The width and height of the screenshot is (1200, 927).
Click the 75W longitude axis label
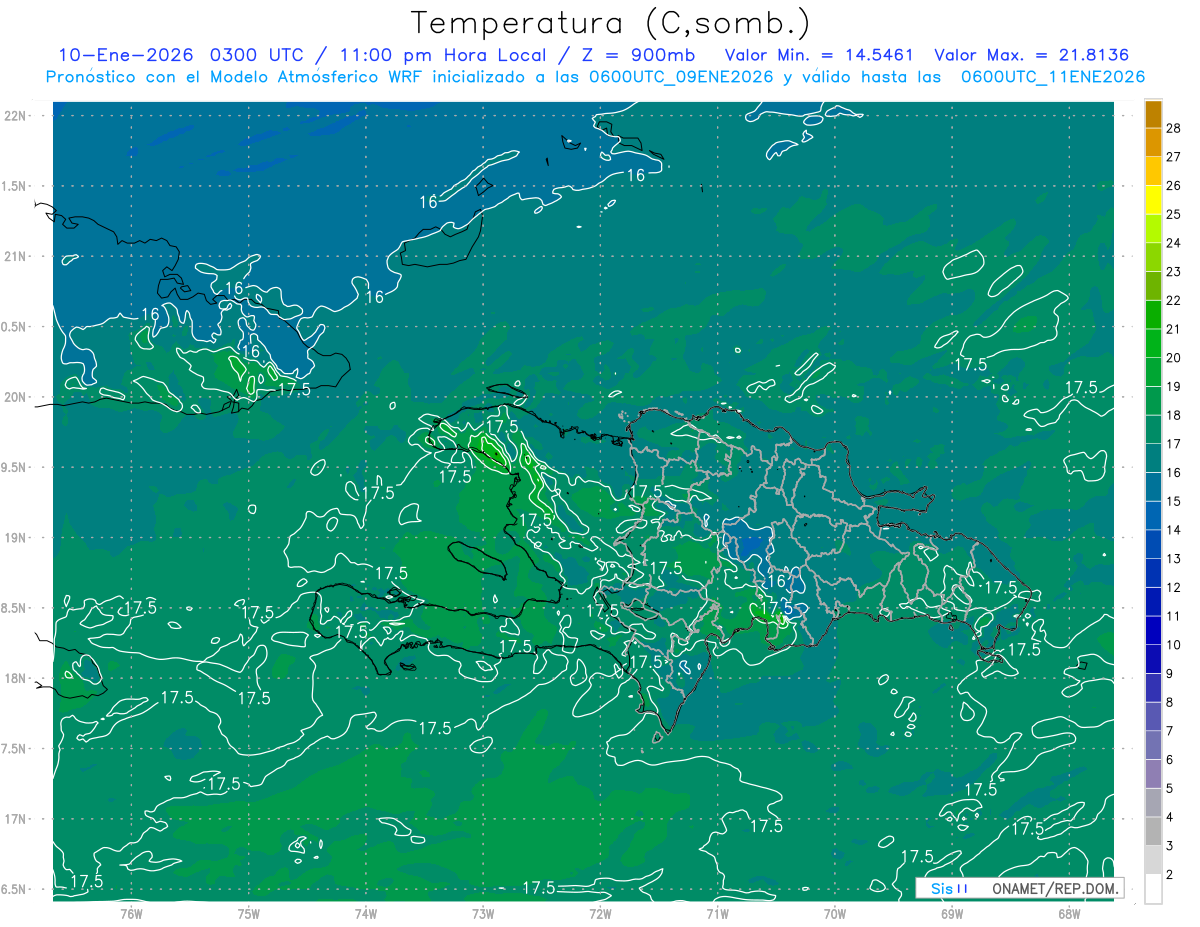click(249, 913)
